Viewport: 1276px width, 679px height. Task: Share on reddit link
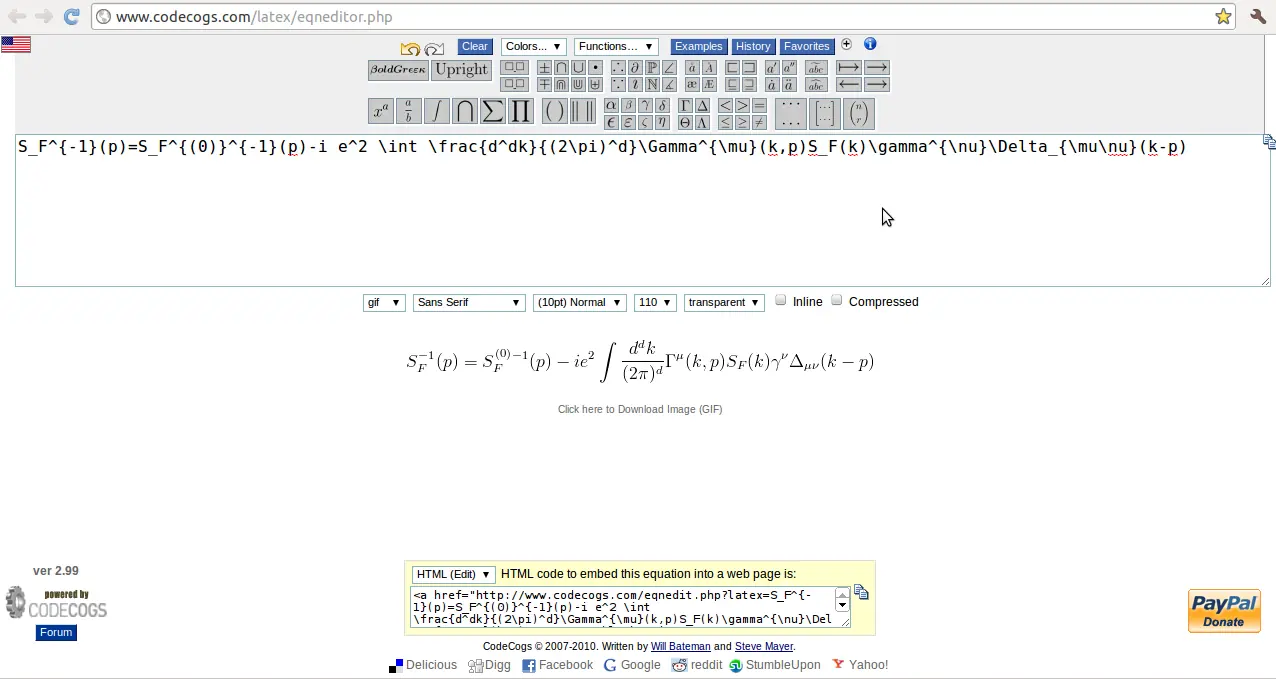(697, 665)
